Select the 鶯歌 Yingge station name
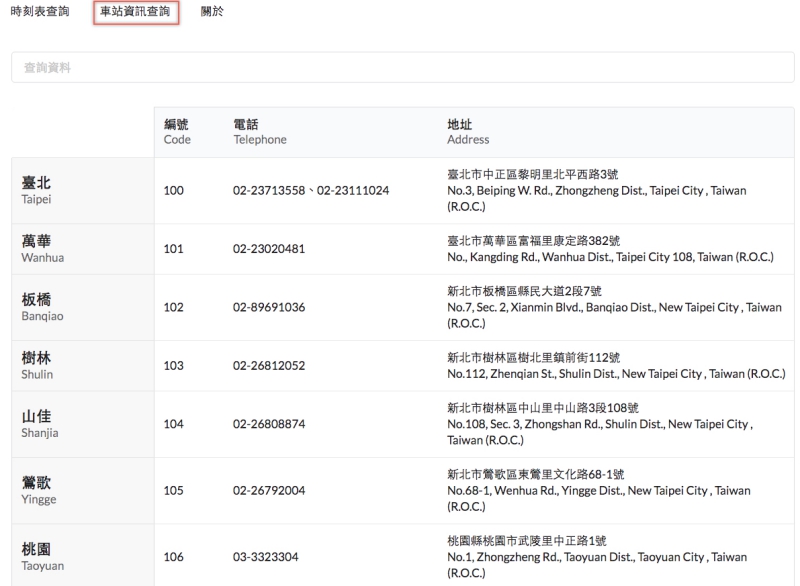Image resolution: width=800 pixels, height=586 pixels. [x=38, y=490]
